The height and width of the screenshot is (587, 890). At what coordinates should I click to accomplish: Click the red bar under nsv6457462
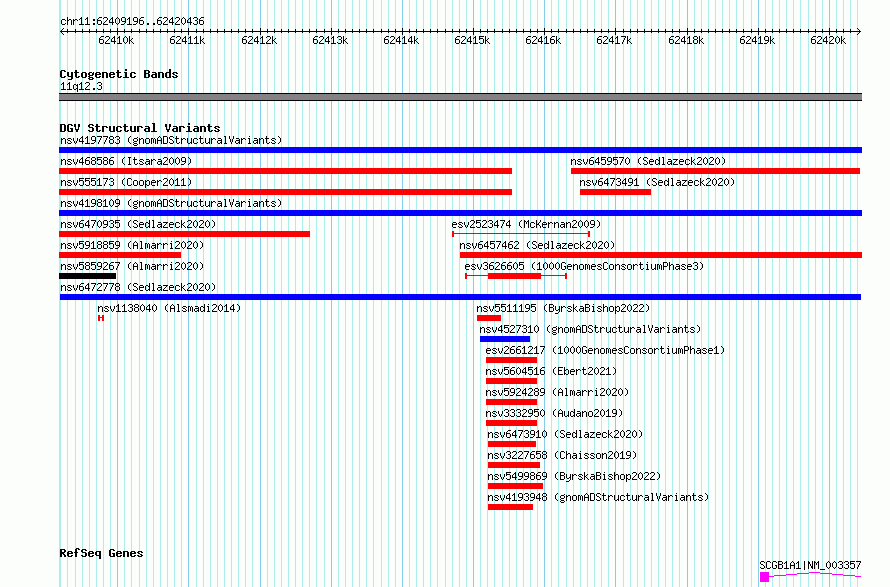[661, 255]
